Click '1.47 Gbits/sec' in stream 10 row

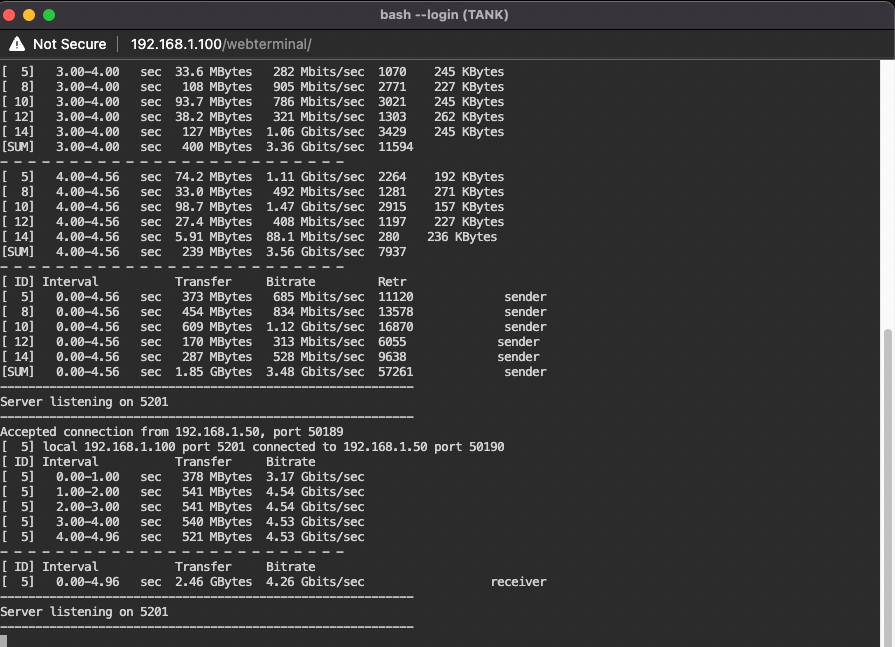pyautogui.click(x=315, y=207)
